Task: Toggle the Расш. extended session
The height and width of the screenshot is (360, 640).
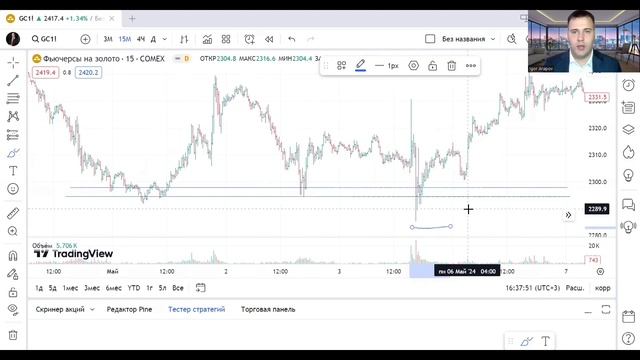Action: (575, 288)
